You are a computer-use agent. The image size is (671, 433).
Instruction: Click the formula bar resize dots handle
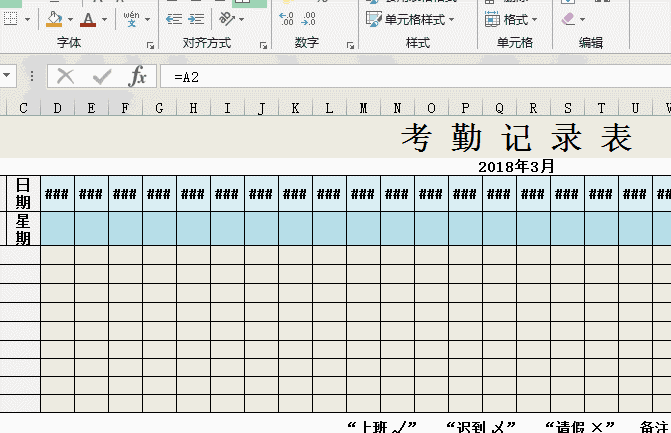[32, 76]
